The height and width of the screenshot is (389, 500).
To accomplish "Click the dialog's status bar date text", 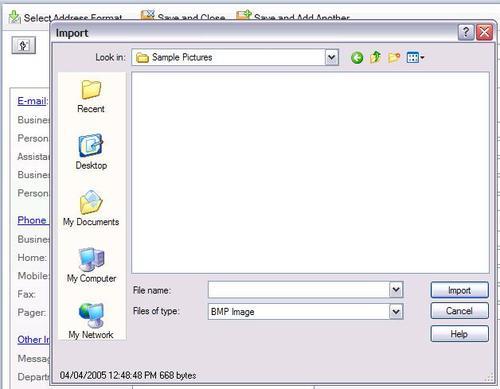I will tap(128, 375).
